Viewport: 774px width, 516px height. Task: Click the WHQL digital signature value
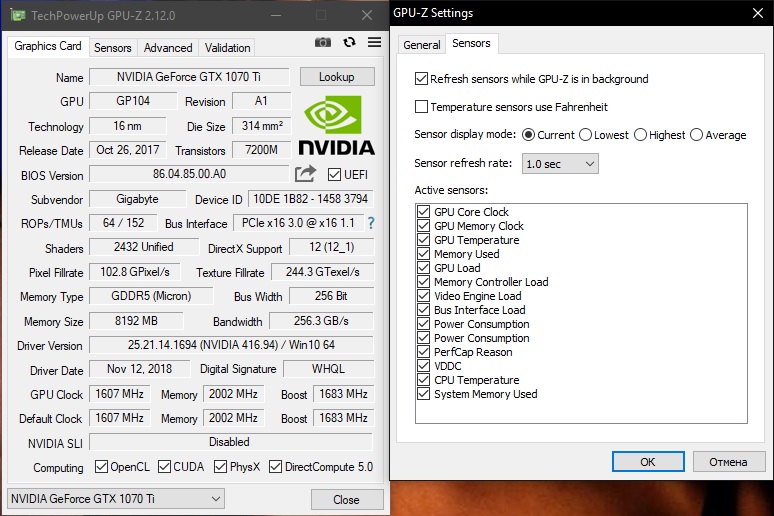(x=328, y=369)
